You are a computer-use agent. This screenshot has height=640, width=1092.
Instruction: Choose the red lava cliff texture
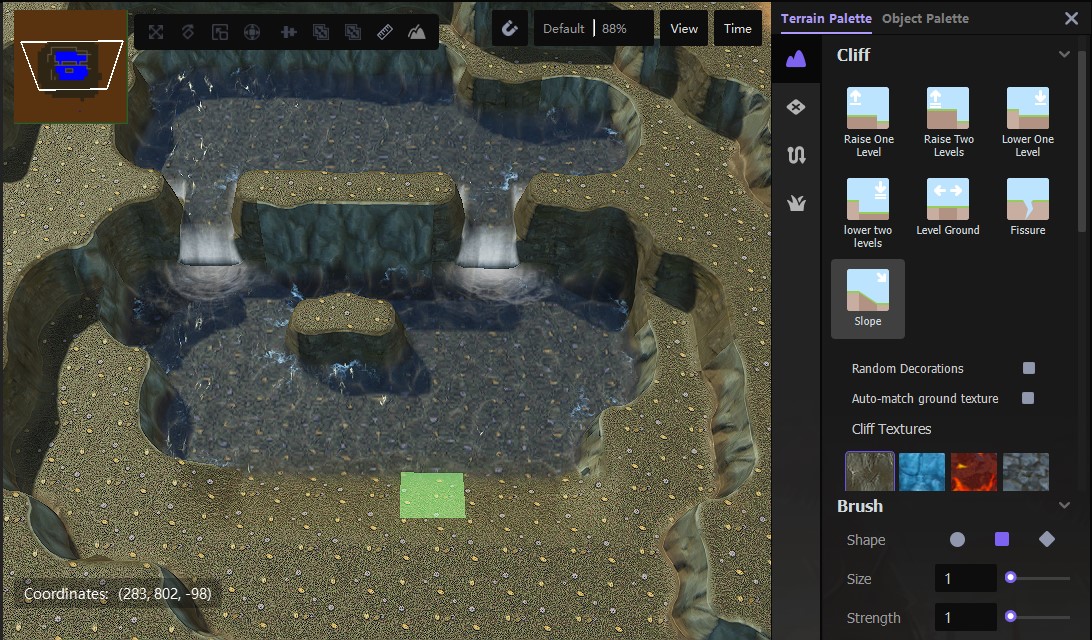pyautogui.click(x=974, y=471)
